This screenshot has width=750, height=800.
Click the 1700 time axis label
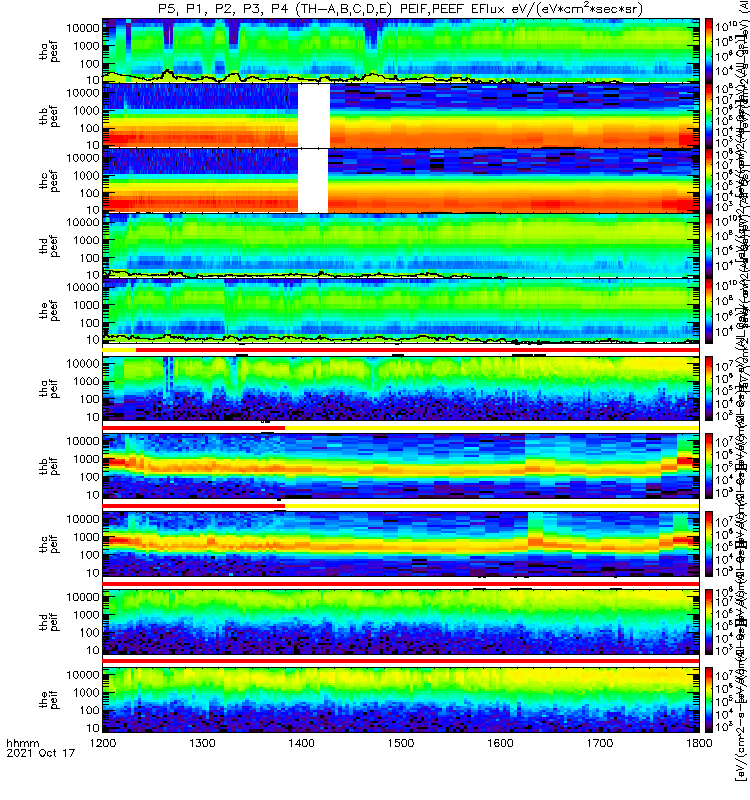pyautogui.click(x=599, y=743)
